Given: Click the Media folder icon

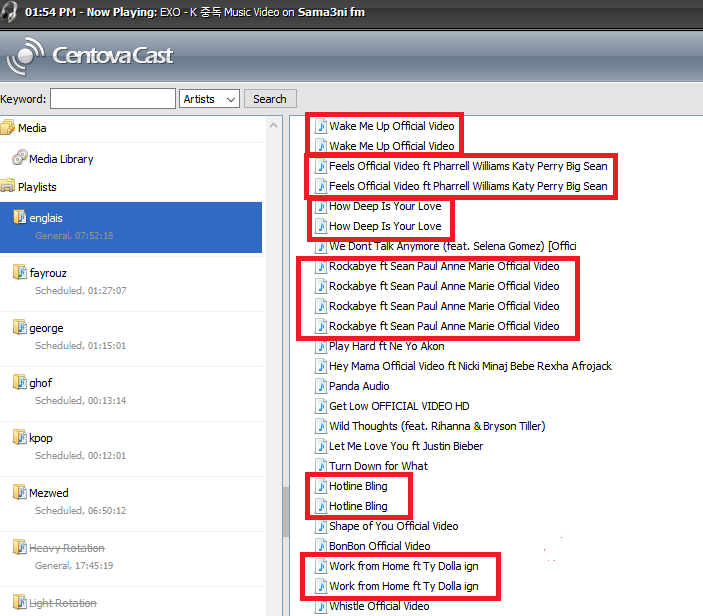Looking at the screenshot, I should [x=8, y=127].
